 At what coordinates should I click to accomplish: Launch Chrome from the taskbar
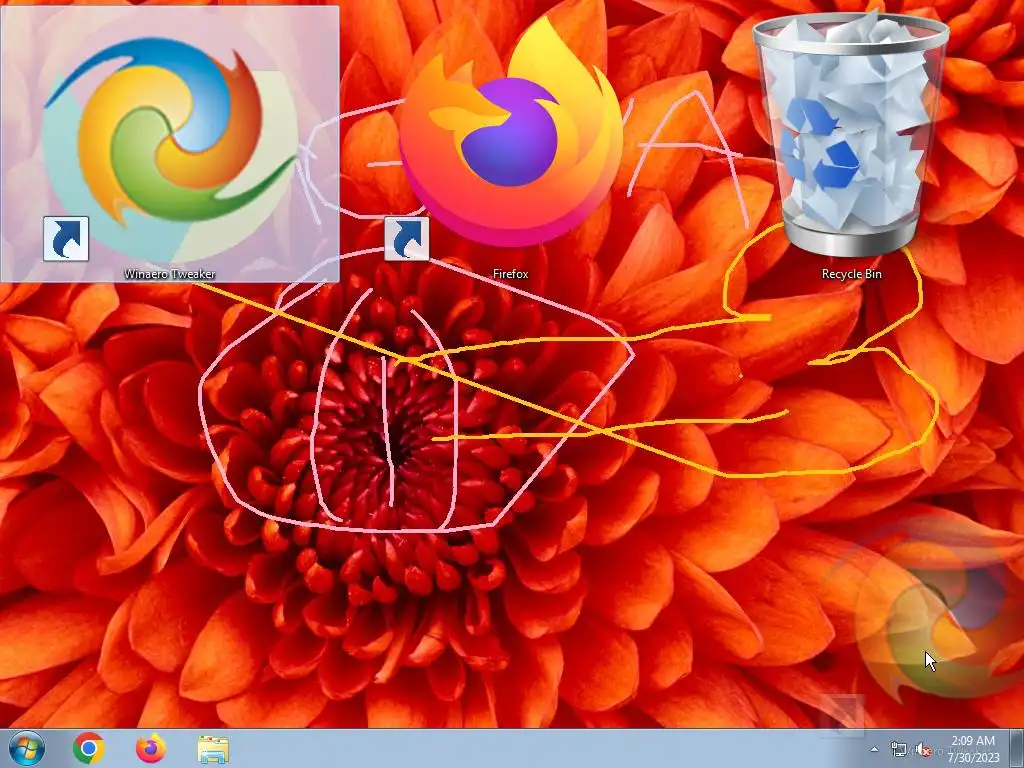pos(89,748)
